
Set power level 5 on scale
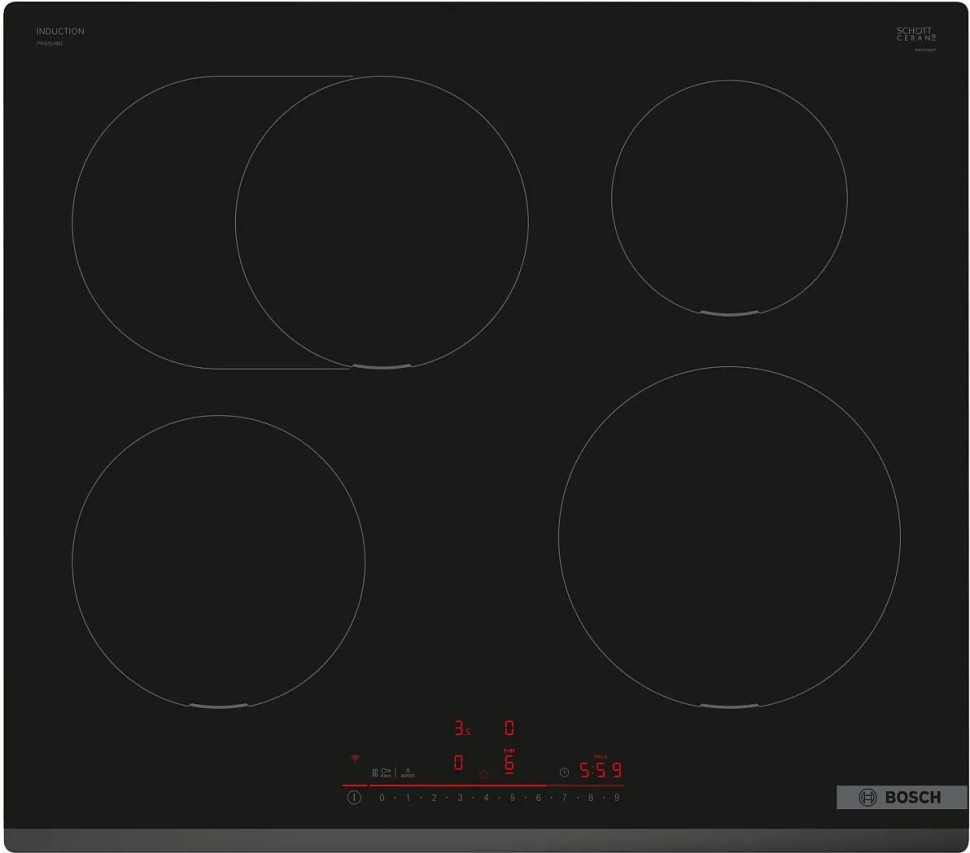click(x=512, y=798)
